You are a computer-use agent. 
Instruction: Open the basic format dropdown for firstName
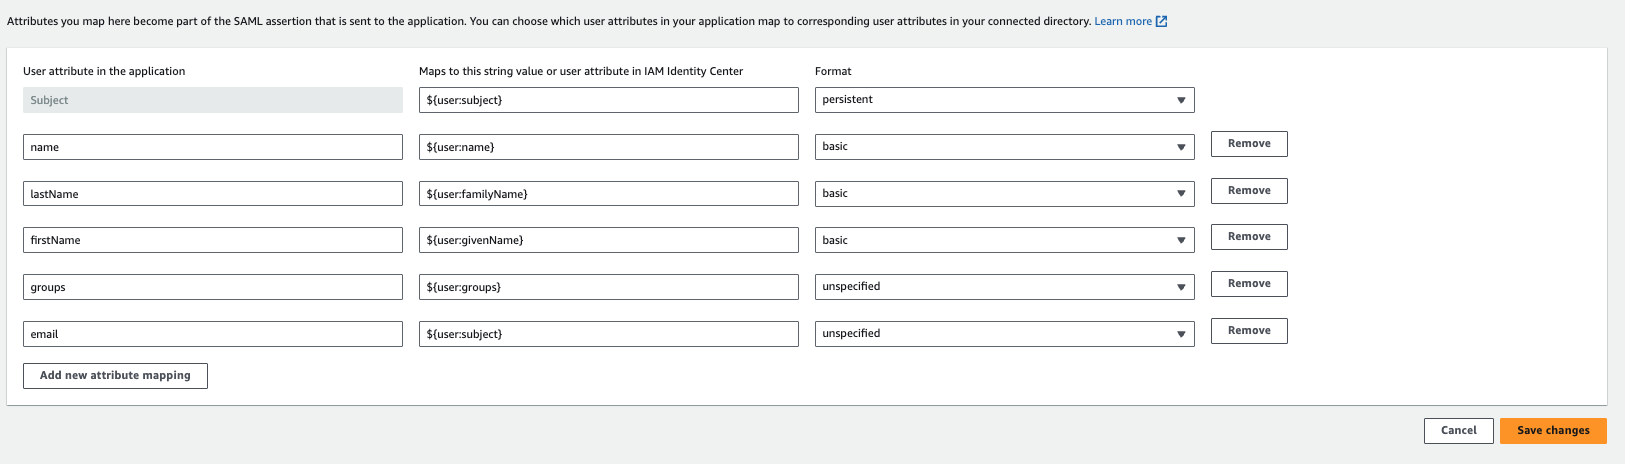click(1004, 240)
